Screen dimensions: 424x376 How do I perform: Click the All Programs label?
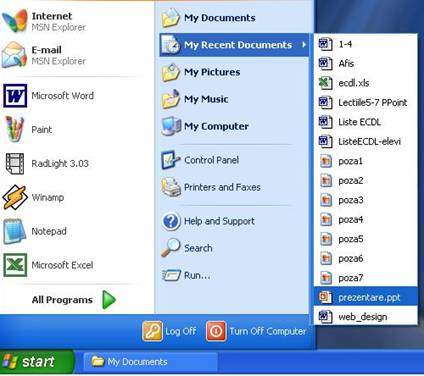click(x=62, y=300)
